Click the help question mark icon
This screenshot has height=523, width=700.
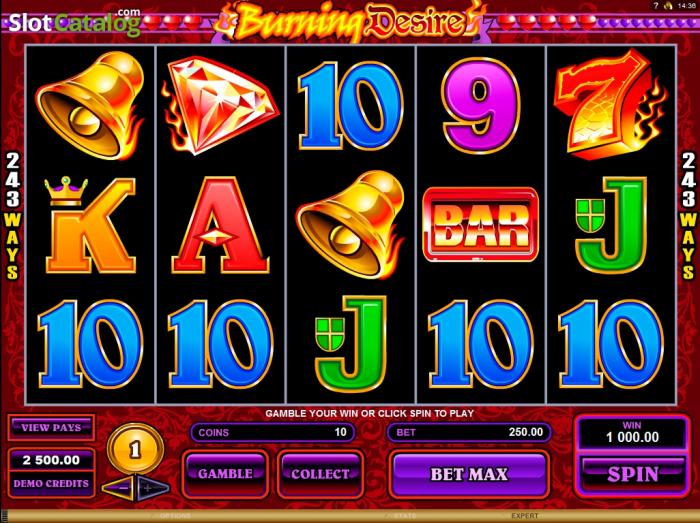tap(656, 6)
